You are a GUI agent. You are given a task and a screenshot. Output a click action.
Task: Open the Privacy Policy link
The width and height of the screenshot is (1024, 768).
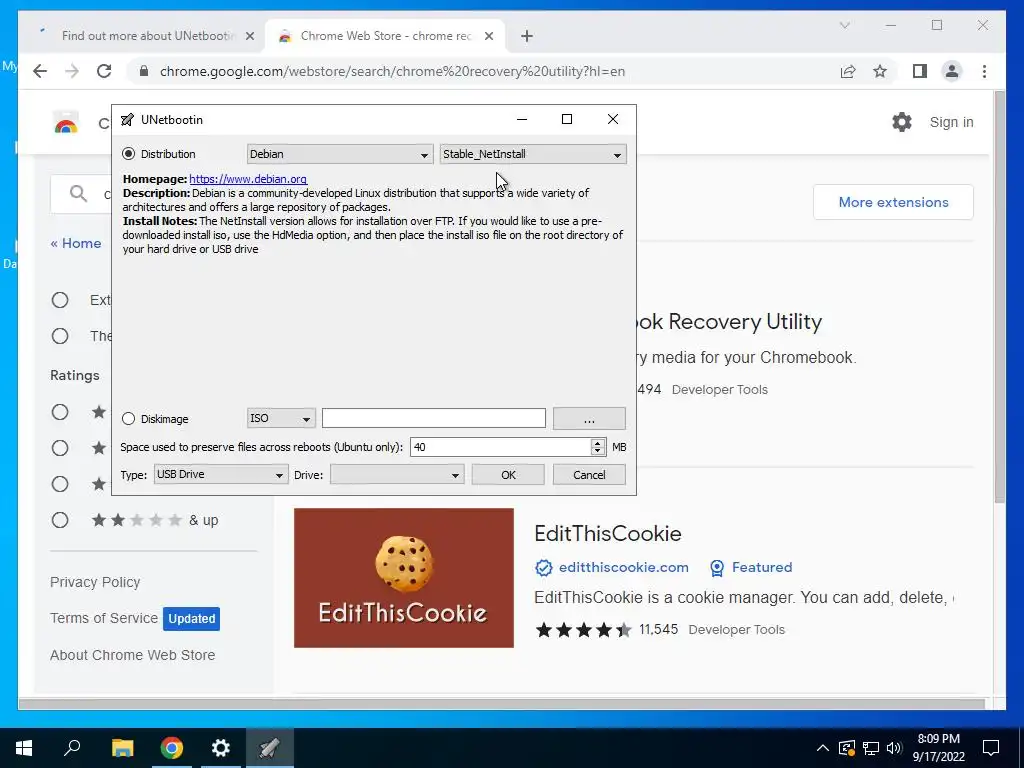point(95,582)
